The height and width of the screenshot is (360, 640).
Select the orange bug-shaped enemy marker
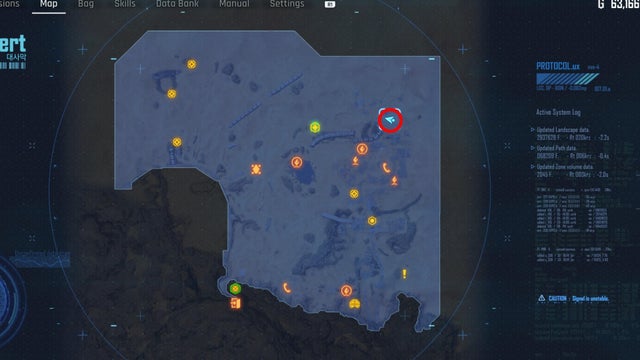click(x=256, y=169)
